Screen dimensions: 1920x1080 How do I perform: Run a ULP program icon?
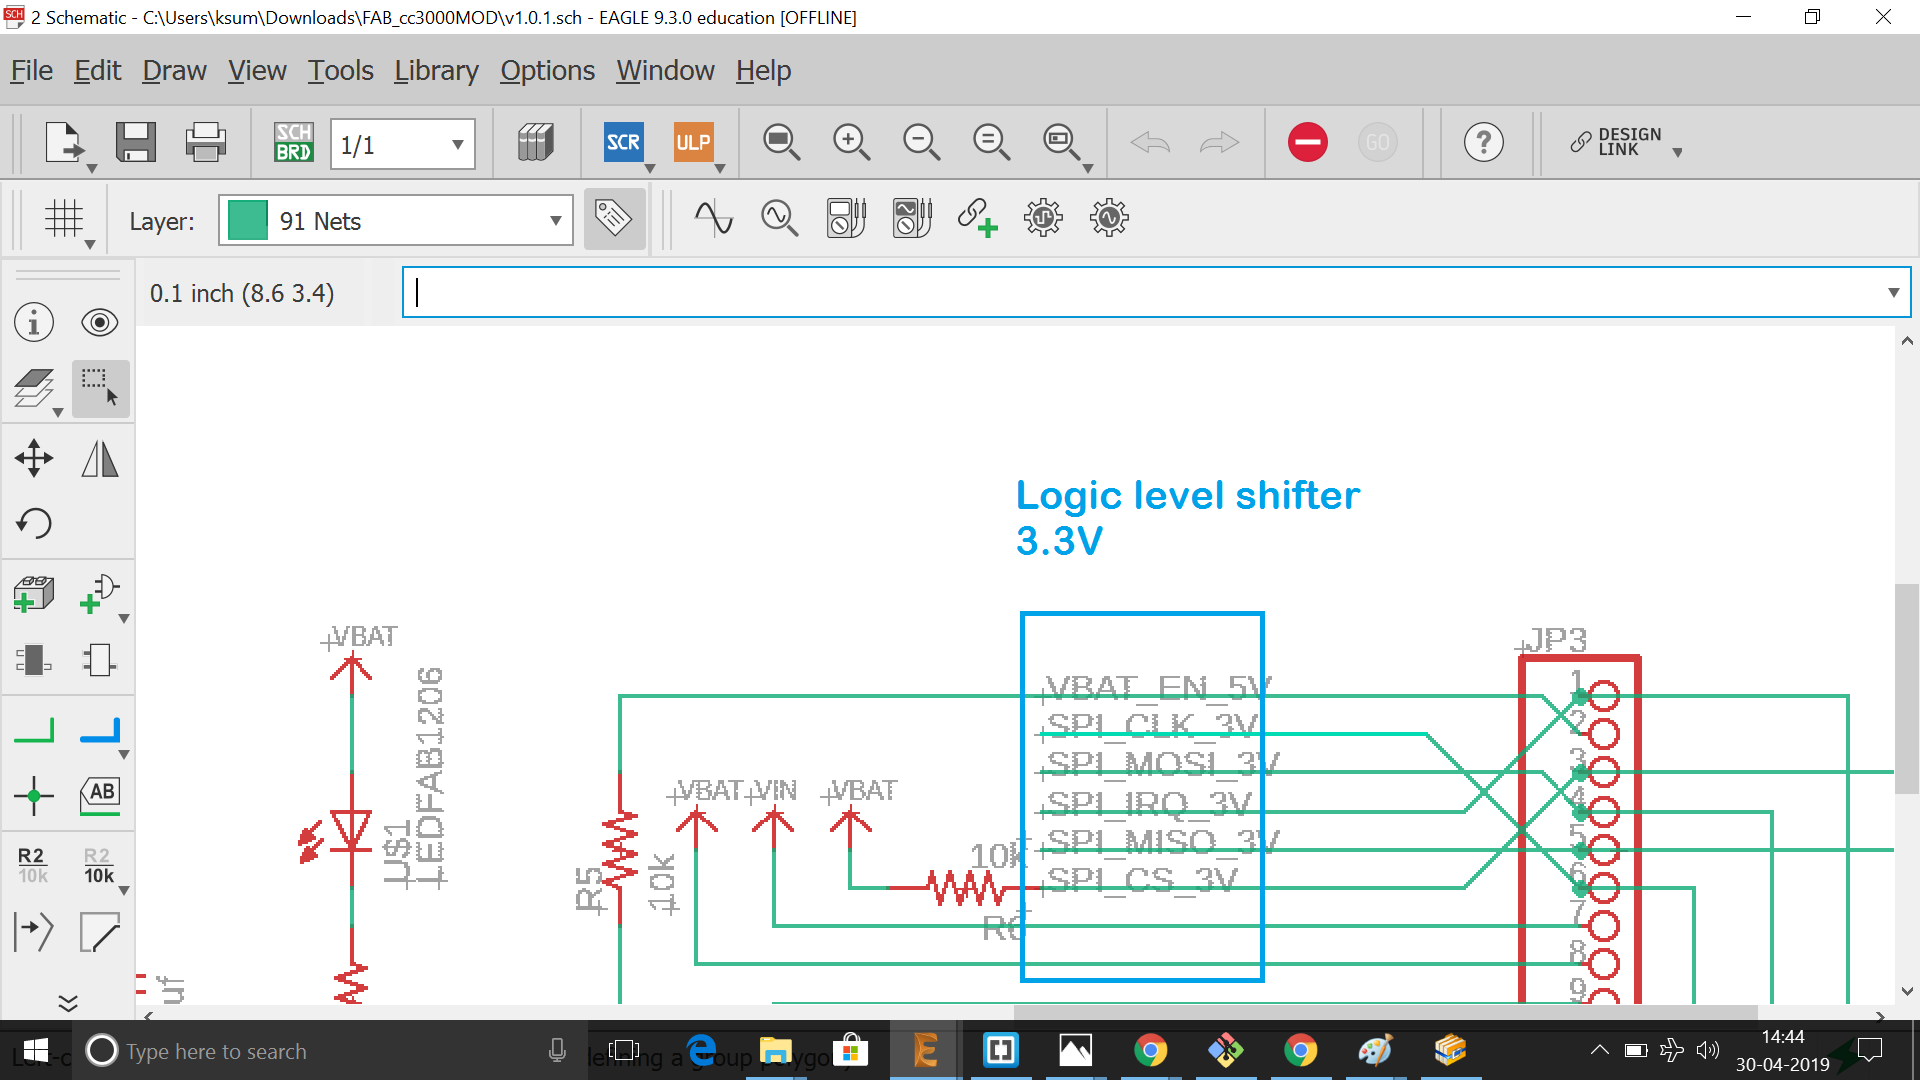(693, 142)
